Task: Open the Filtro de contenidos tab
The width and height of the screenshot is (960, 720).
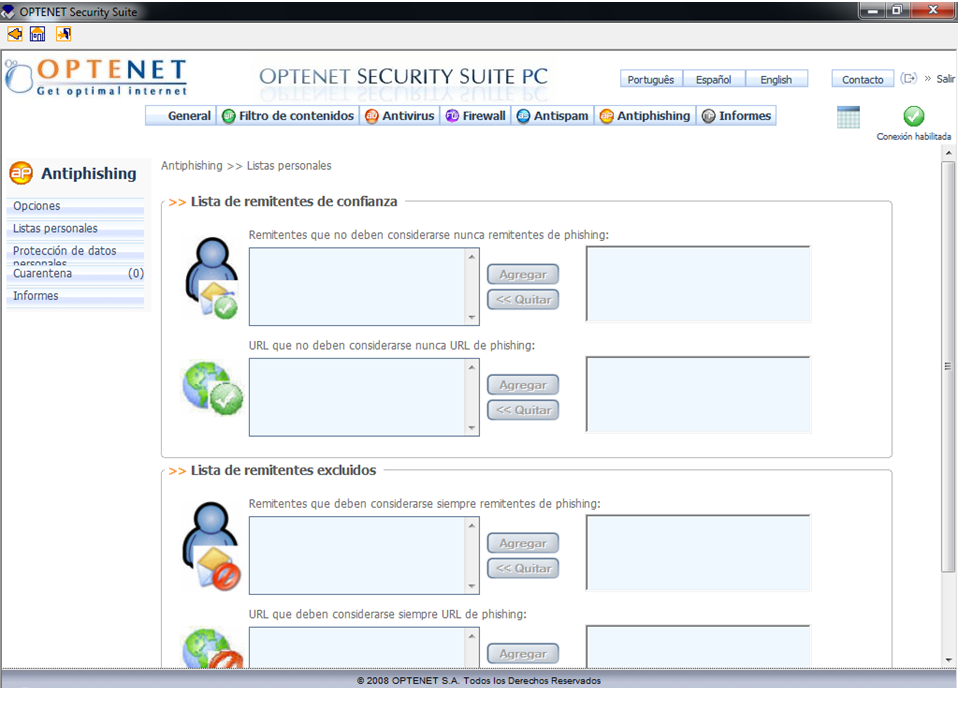Action: [x=287, y=116]
